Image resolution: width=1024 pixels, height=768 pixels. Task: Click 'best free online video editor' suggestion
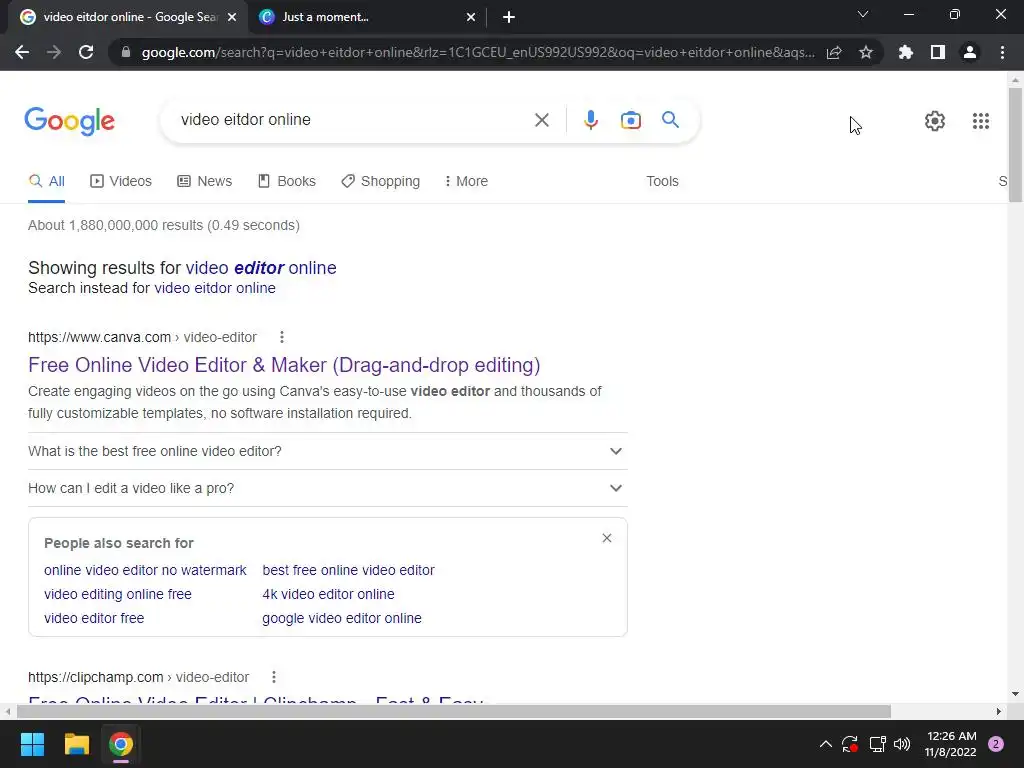tap(348, 570)
